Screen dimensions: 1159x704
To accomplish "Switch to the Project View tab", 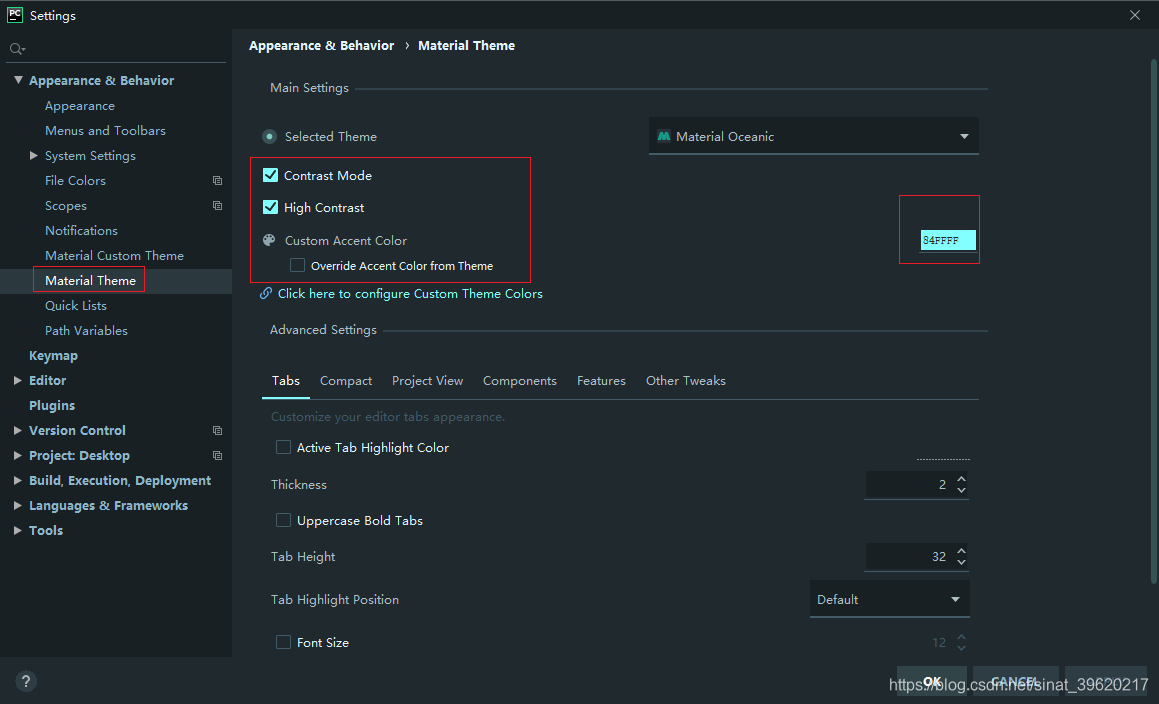I will point(427,381).
